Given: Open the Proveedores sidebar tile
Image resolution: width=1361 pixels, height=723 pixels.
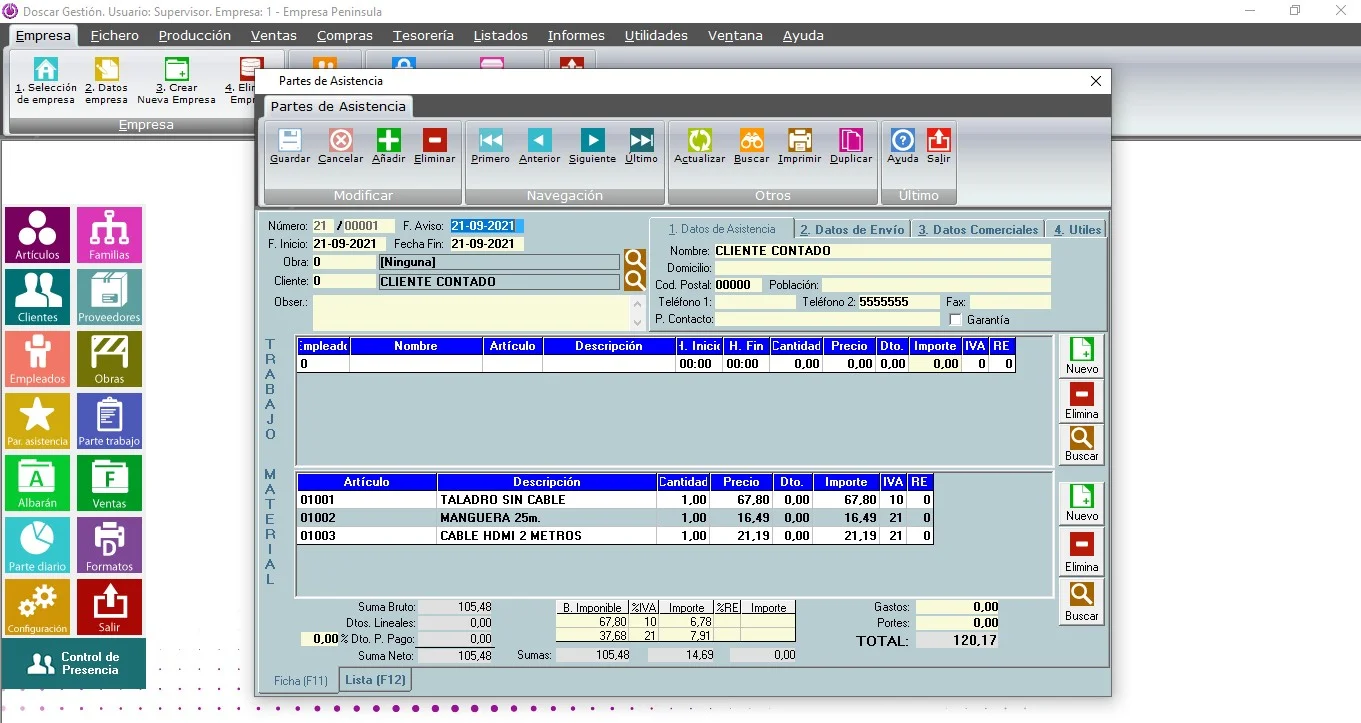Looking at the screenshot, I should 109,297.
